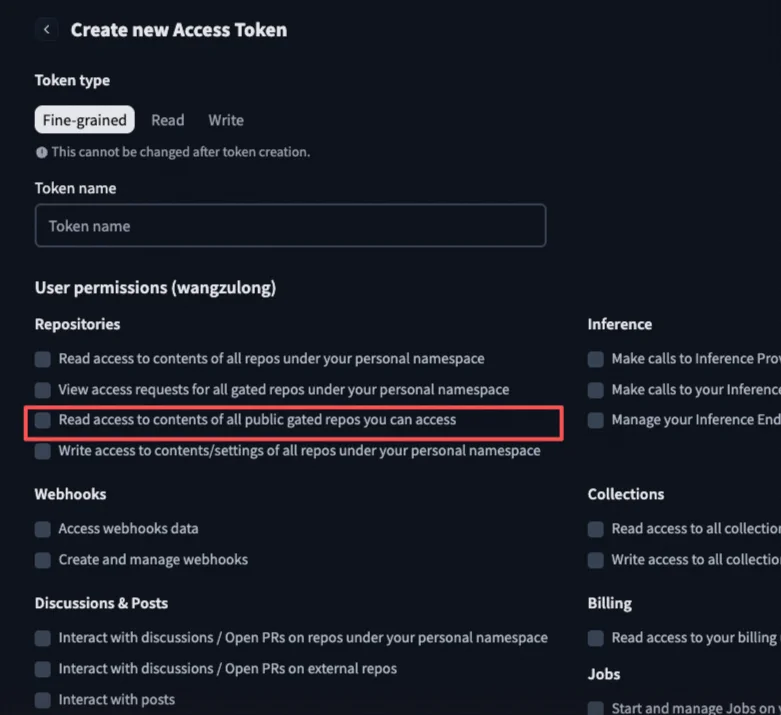Check Write access to all collections
The width and height of the screenshot is (781, 715).
pyautogui.click(x=596, y=560)
